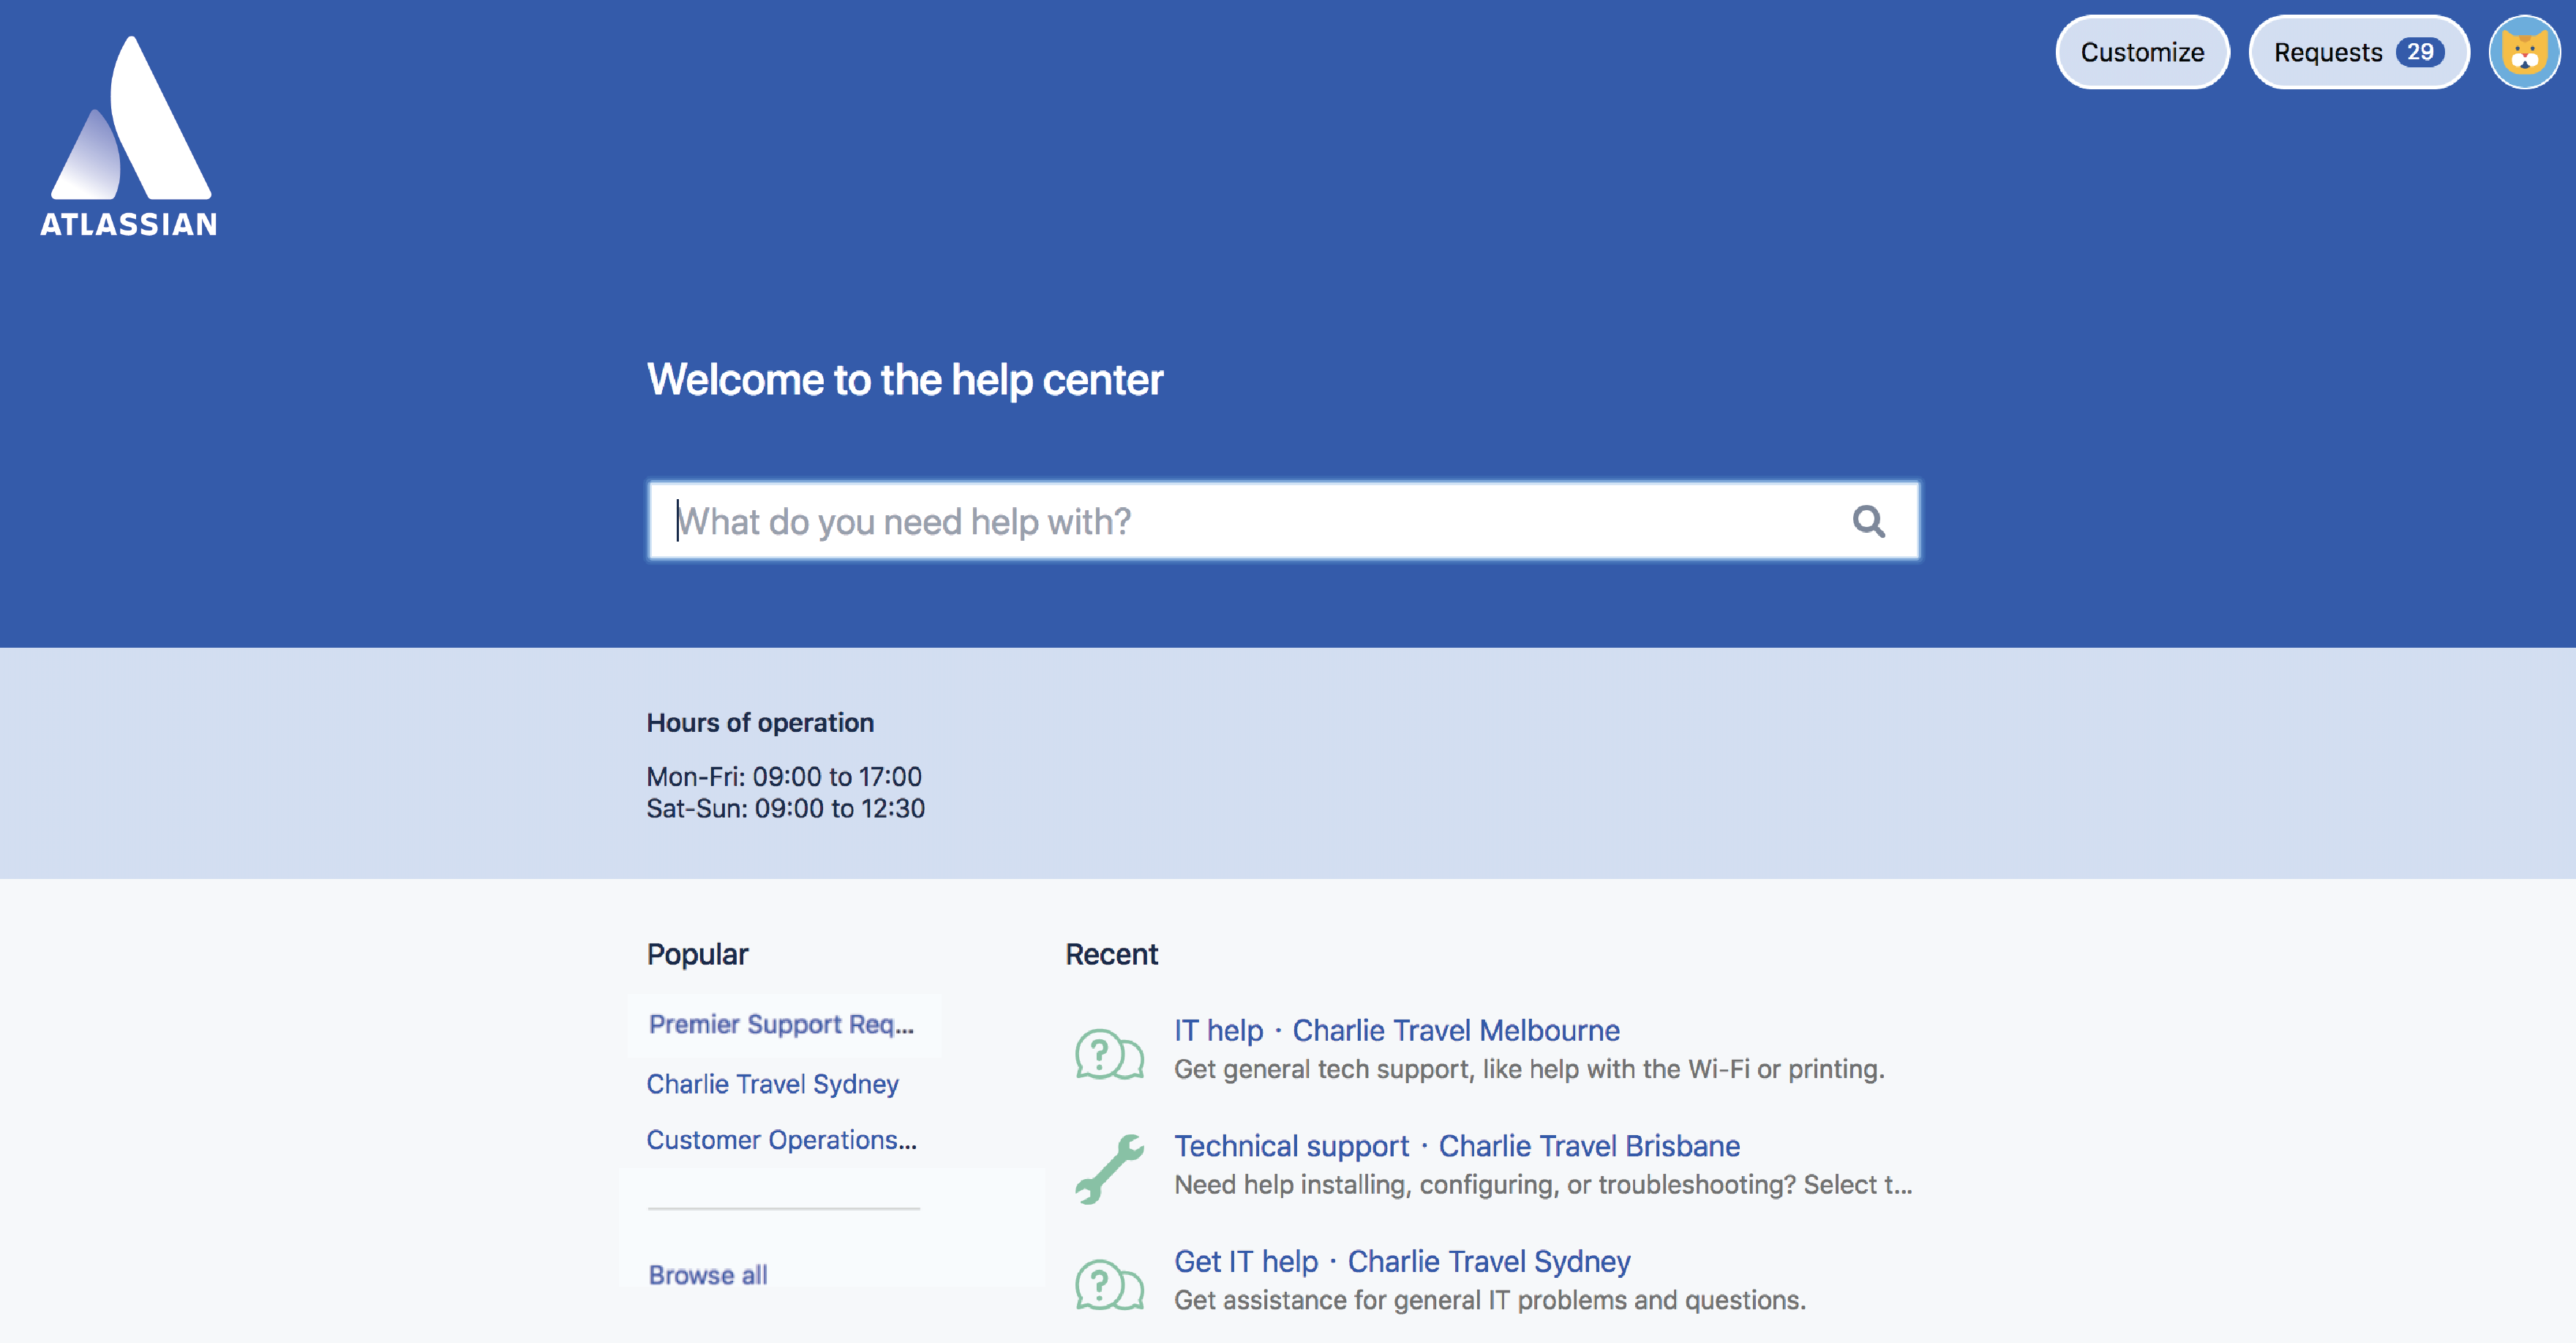The width and height of the screenshot is (2576, 1343).
Task: Click the search magnifier icon
Action: (x=1869, y=520)
